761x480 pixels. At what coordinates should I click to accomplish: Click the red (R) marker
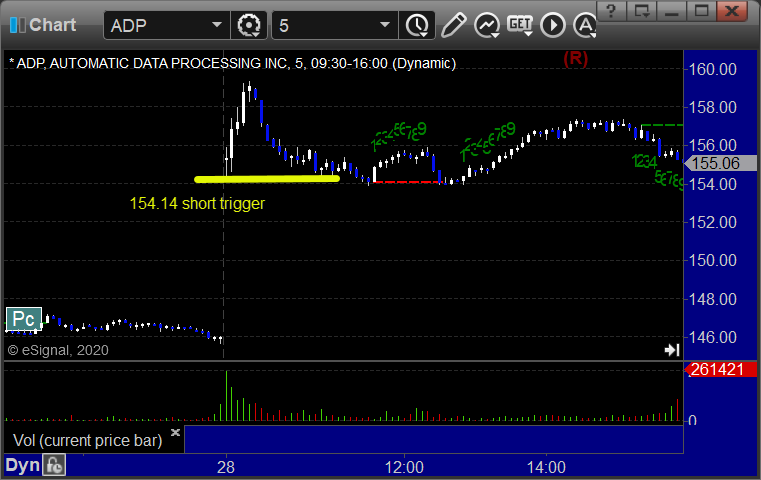pyautogui.click(x=576, y=59)
